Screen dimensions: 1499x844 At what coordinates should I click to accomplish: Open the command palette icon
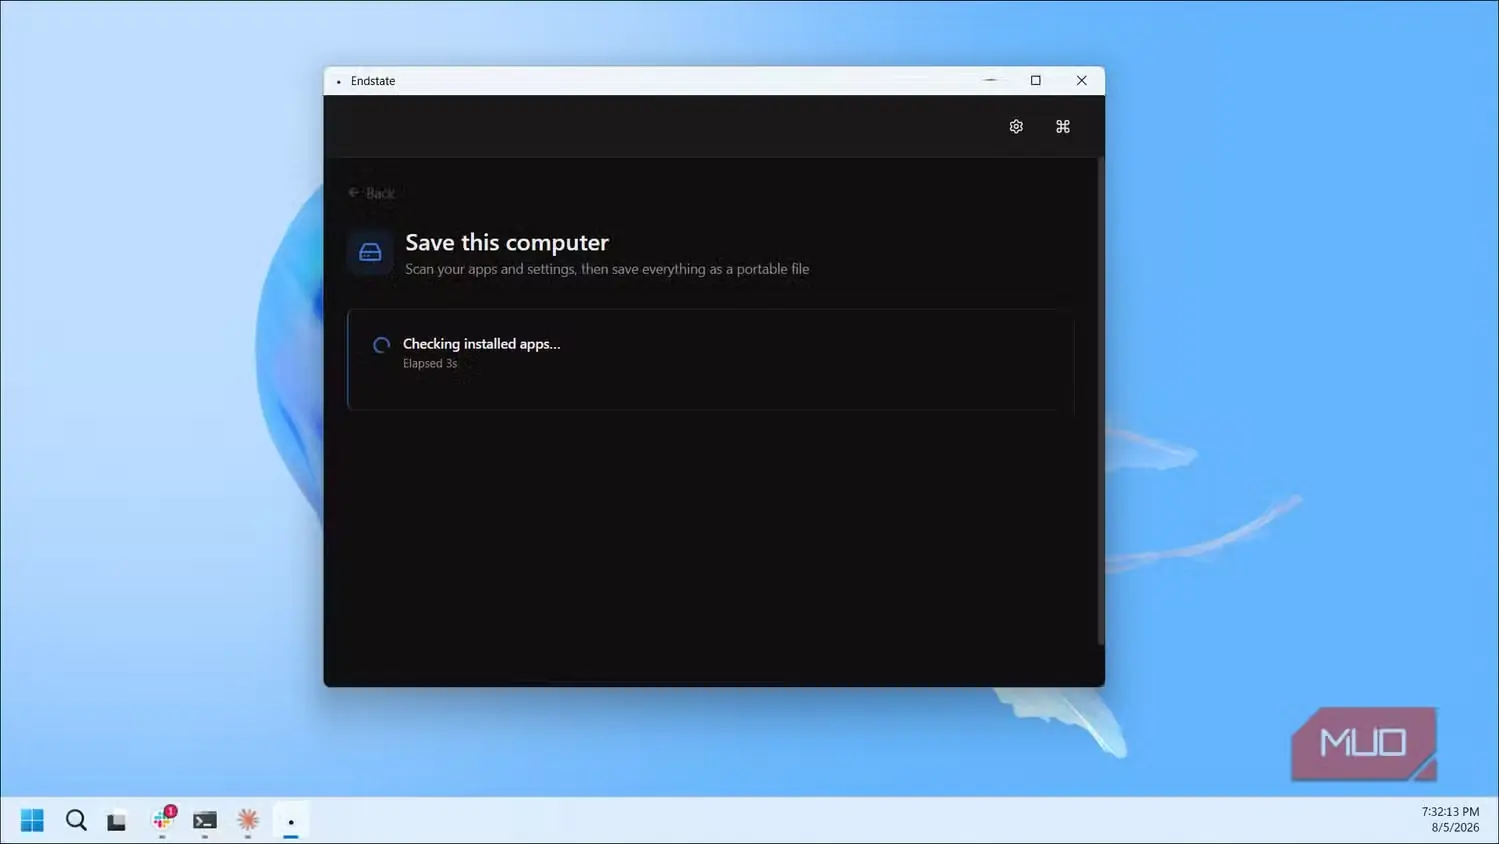click(1063, 126)
